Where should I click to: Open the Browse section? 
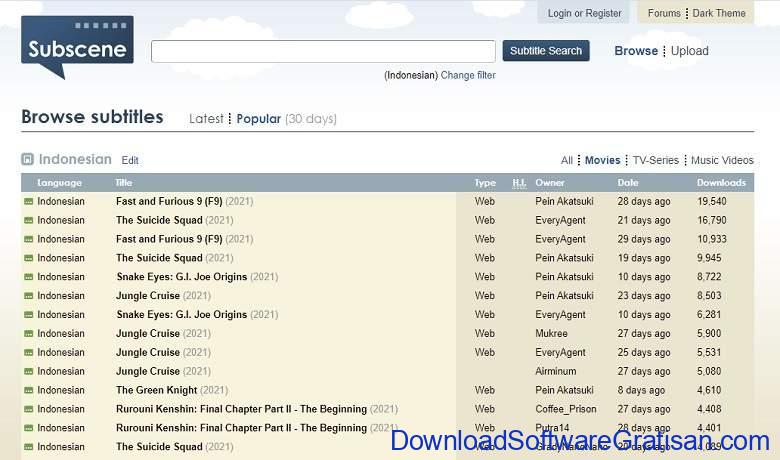click(636, 51)
